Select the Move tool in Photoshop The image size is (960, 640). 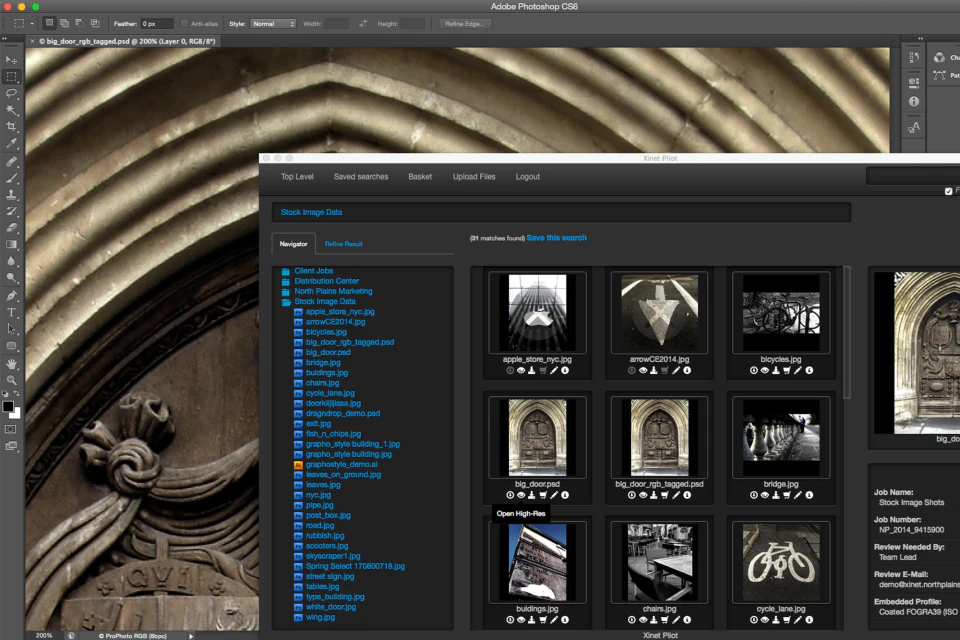click(11, 59)
